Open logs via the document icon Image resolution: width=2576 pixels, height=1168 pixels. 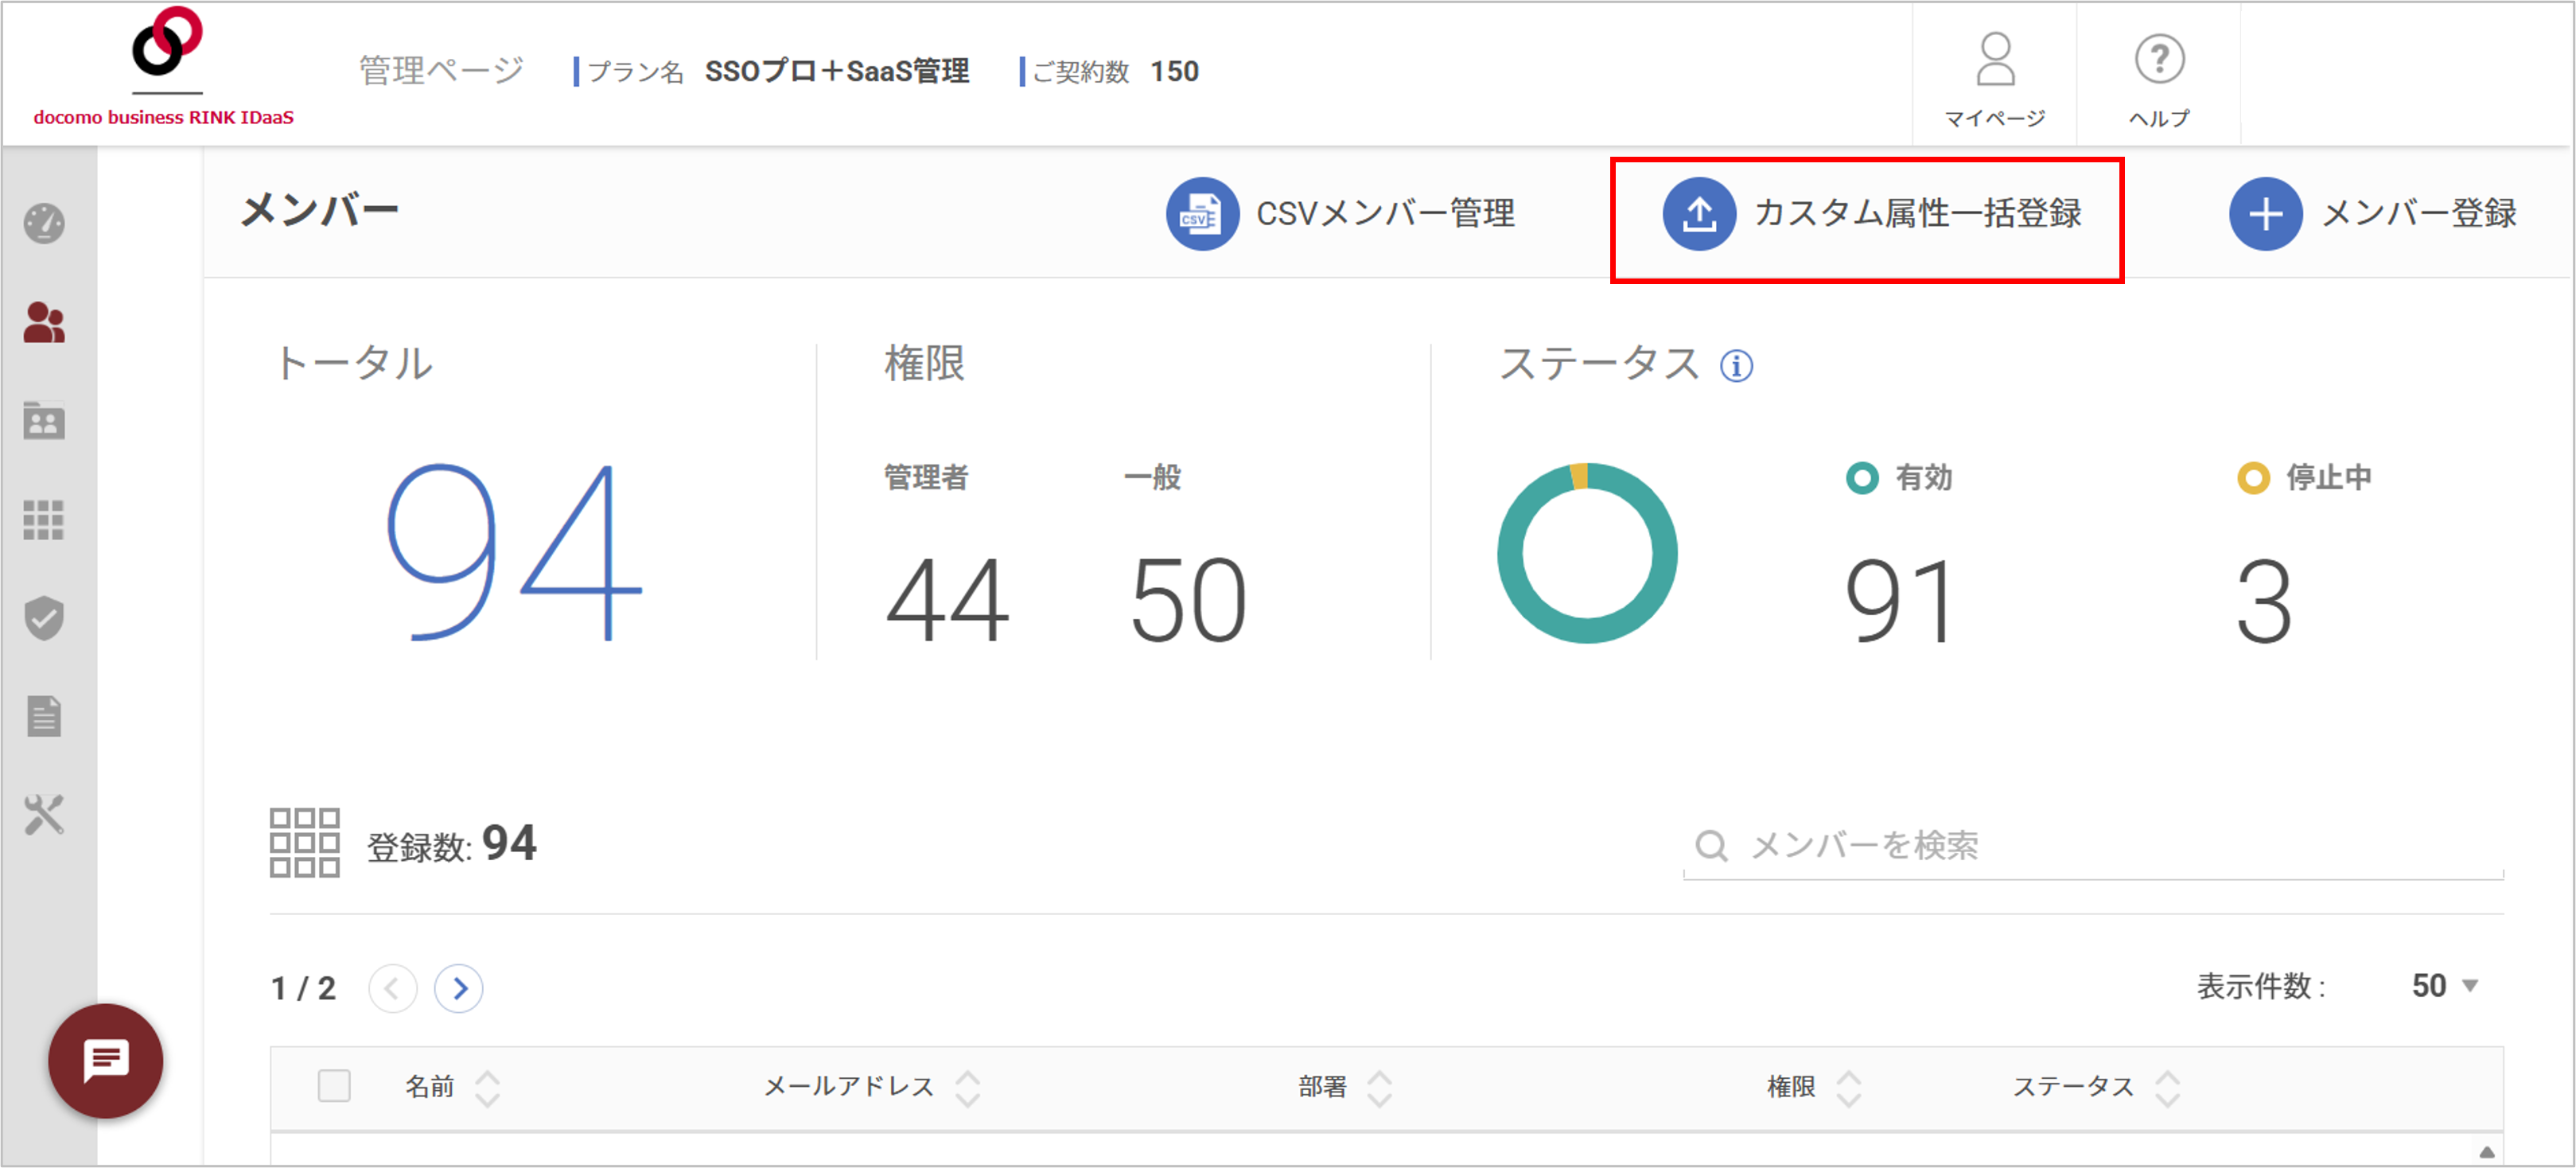45,715
